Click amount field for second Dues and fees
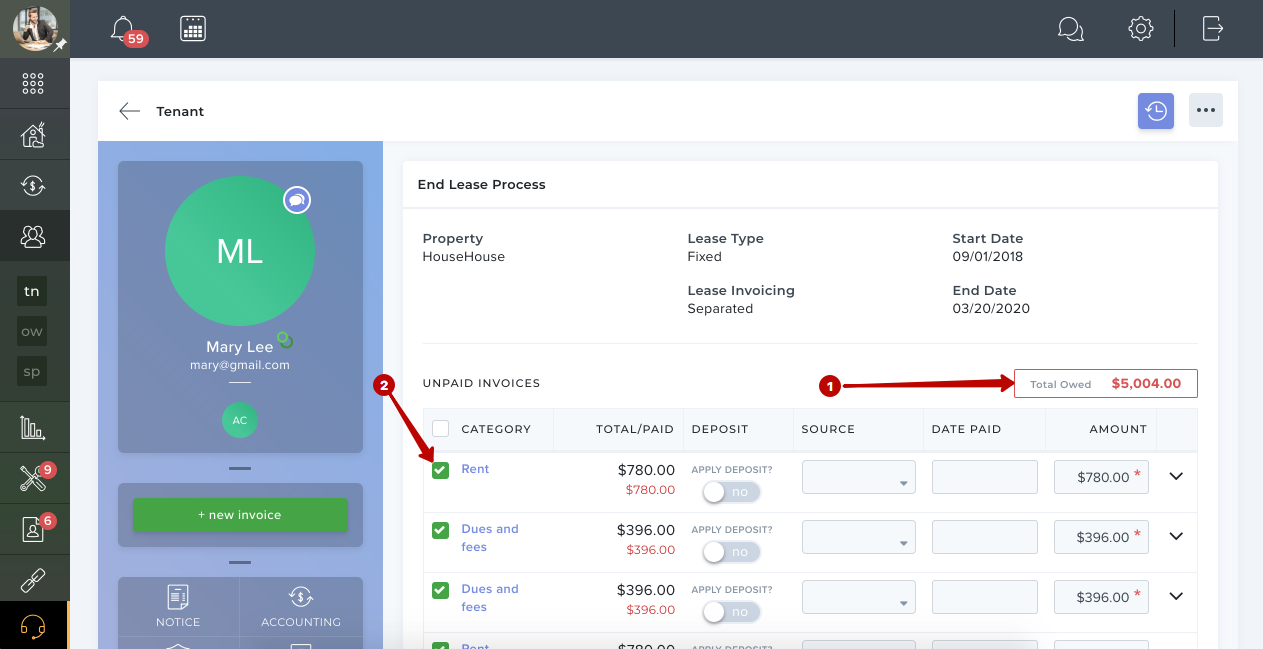 [x=1101, y=597]
